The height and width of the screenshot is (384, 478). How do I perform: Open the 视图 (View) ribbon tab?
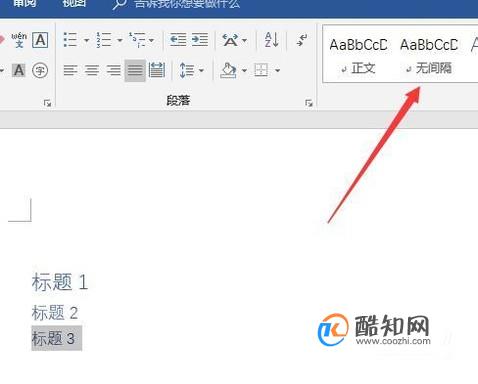tap(74, 4)
